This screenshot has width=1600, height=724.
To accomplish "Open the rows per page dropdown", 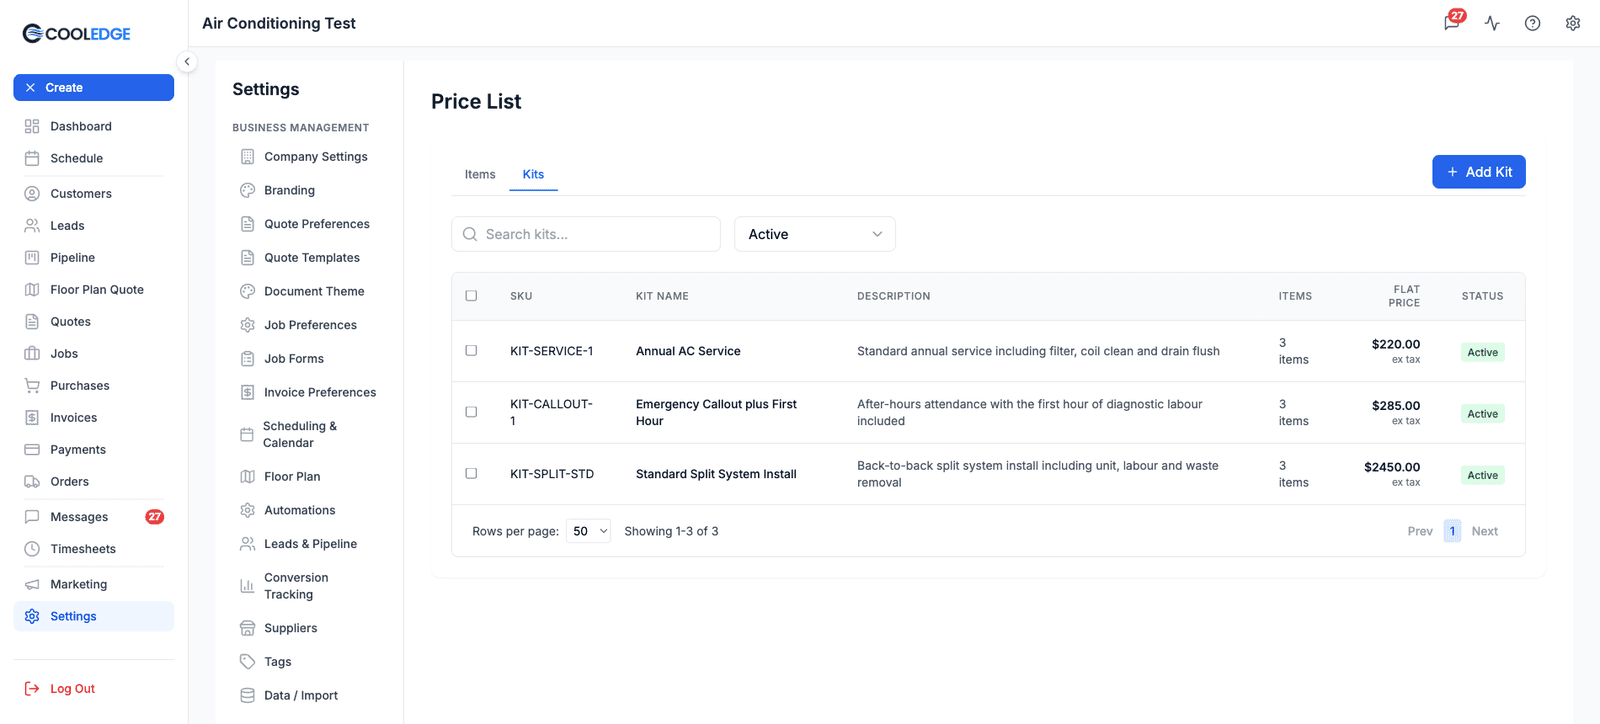I will (588, 531).
